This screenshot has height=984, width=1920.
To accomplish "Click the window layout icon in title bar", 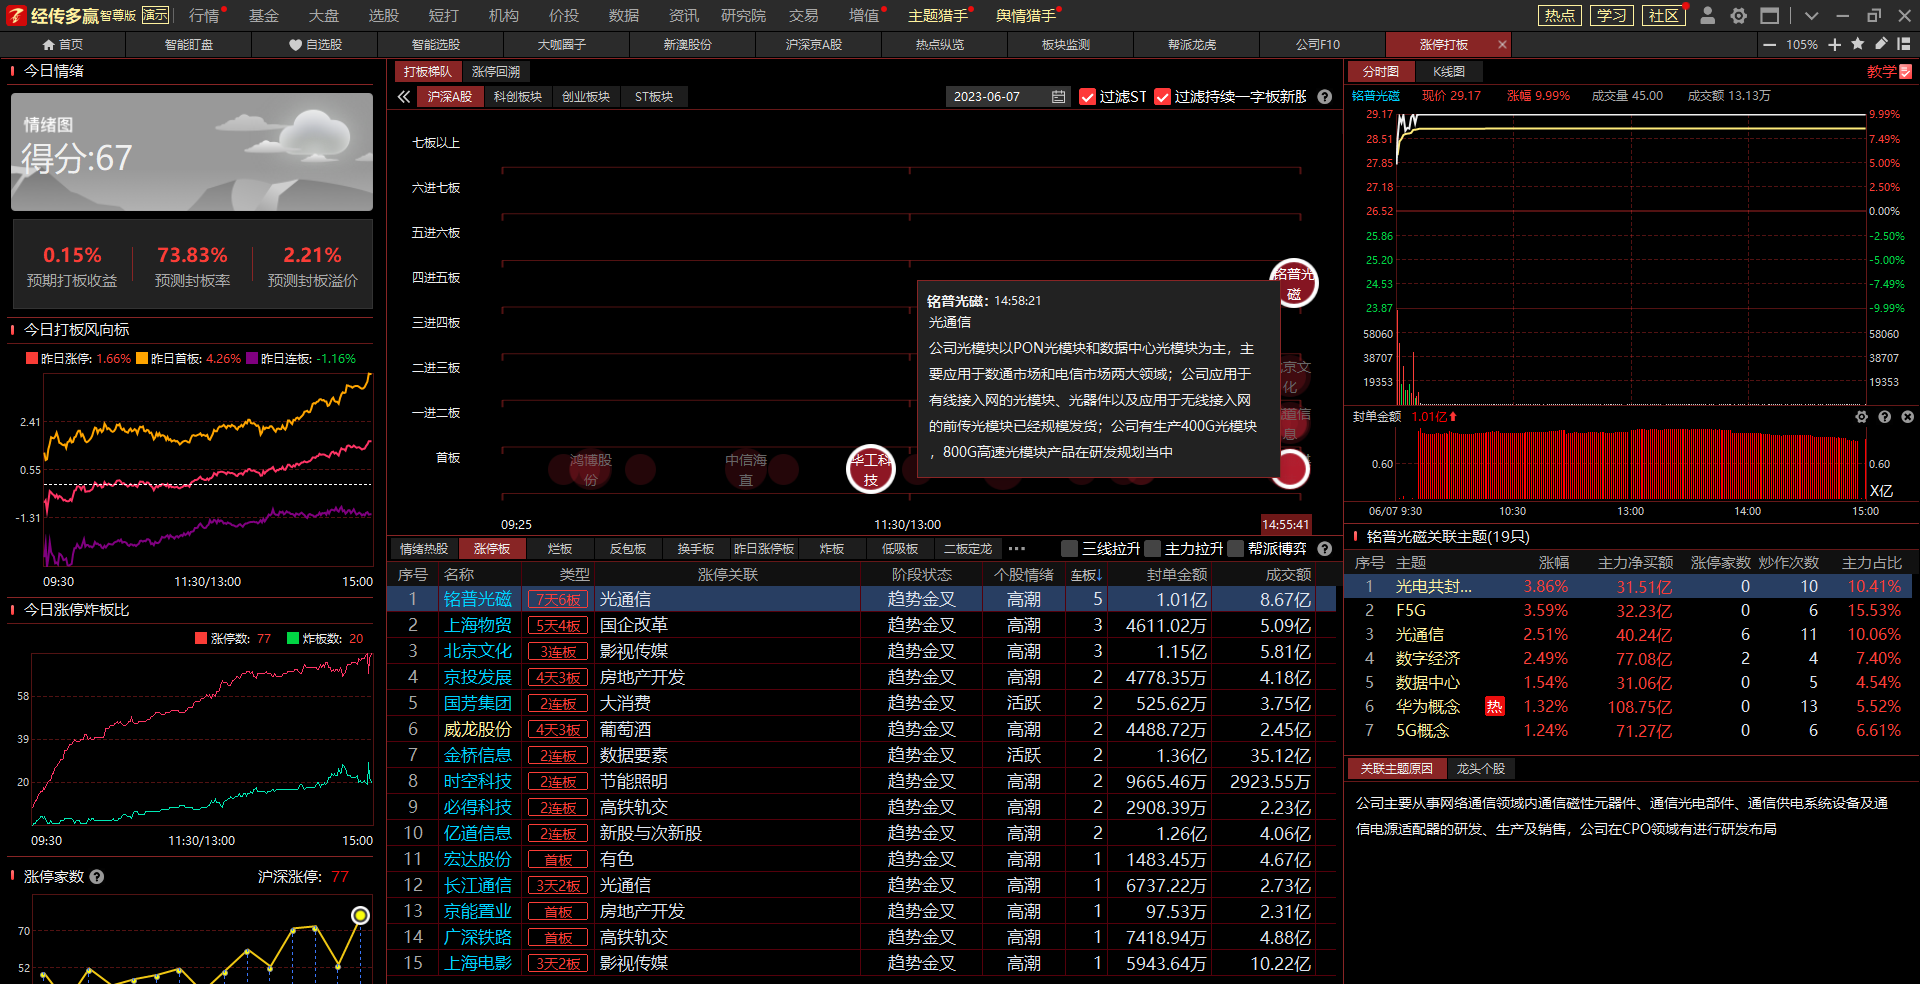I will [x=1770, y=15].
